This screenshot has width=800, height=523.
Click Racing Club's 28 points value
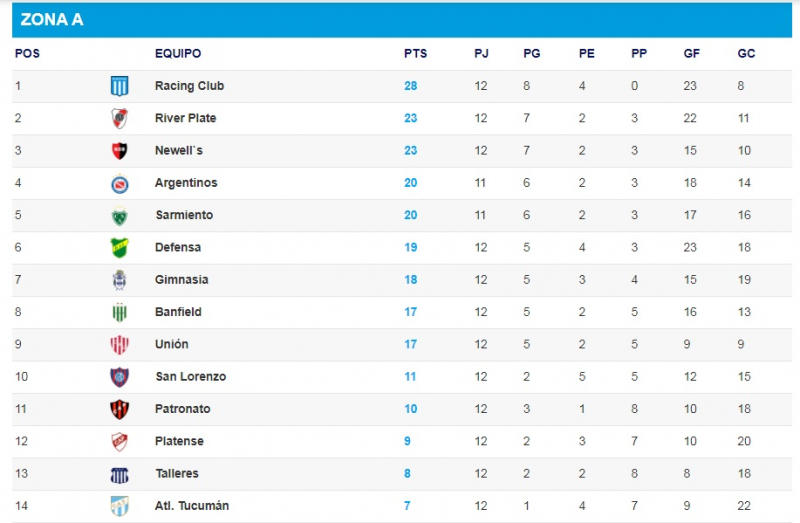tap(411, 86)
